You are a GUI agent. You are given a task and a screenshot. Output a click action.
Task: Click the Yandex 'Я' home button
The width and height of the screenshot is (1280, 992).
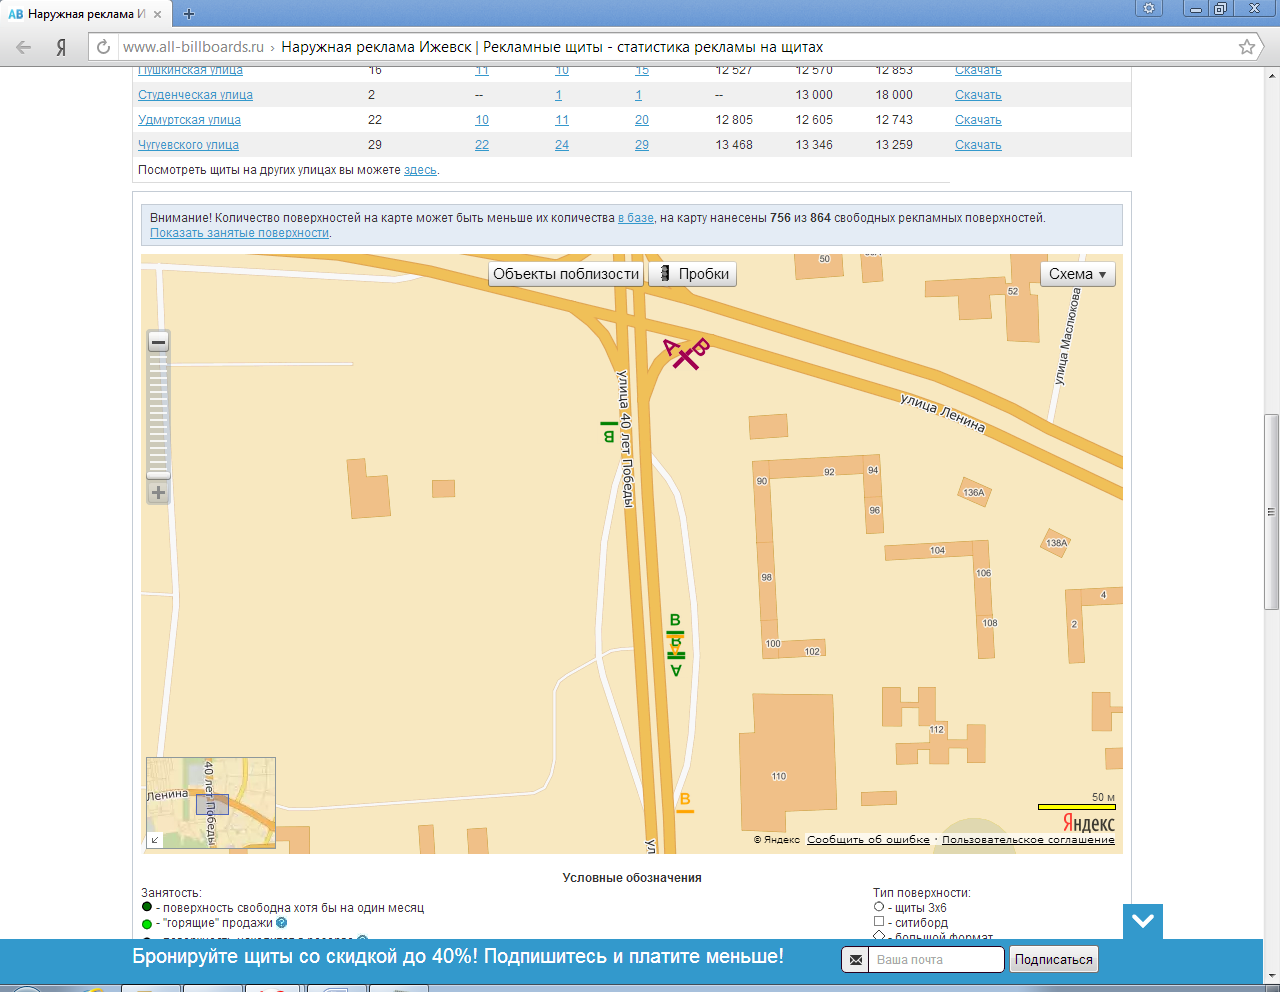(x=61, y=47)
